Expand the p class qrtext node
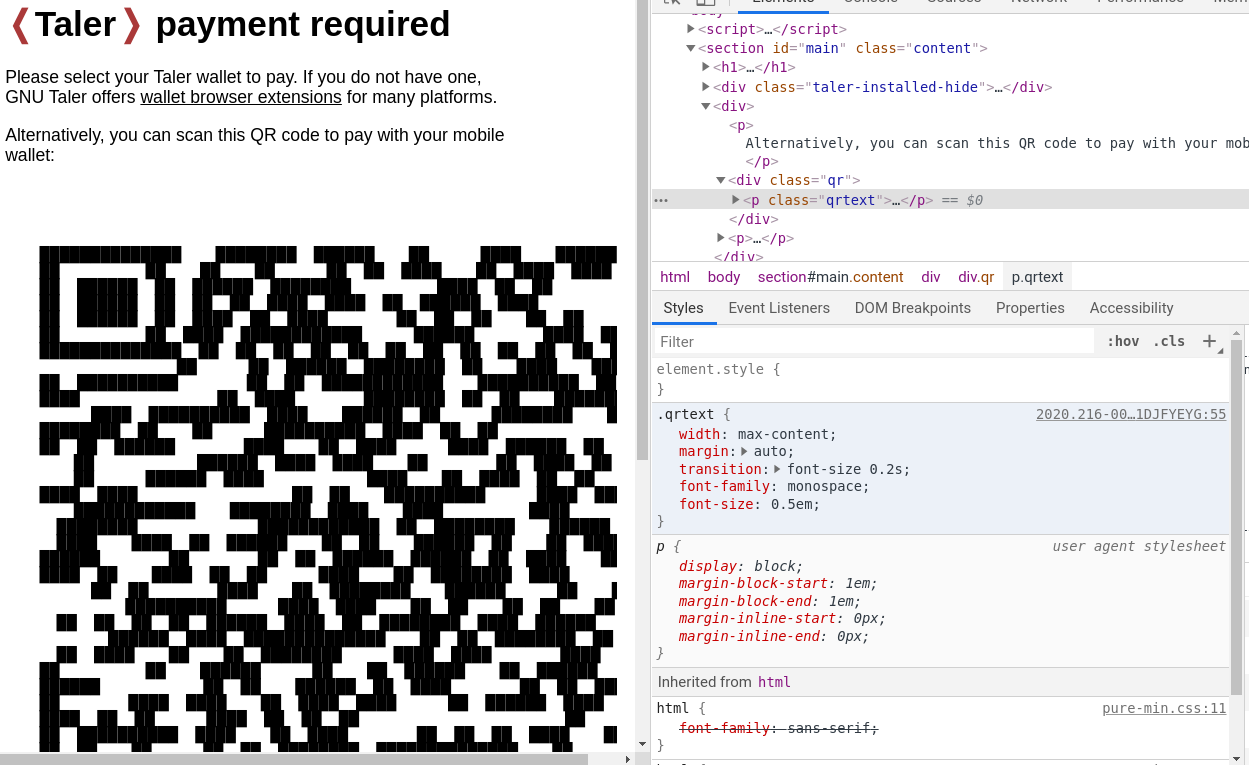 point(736,200)
